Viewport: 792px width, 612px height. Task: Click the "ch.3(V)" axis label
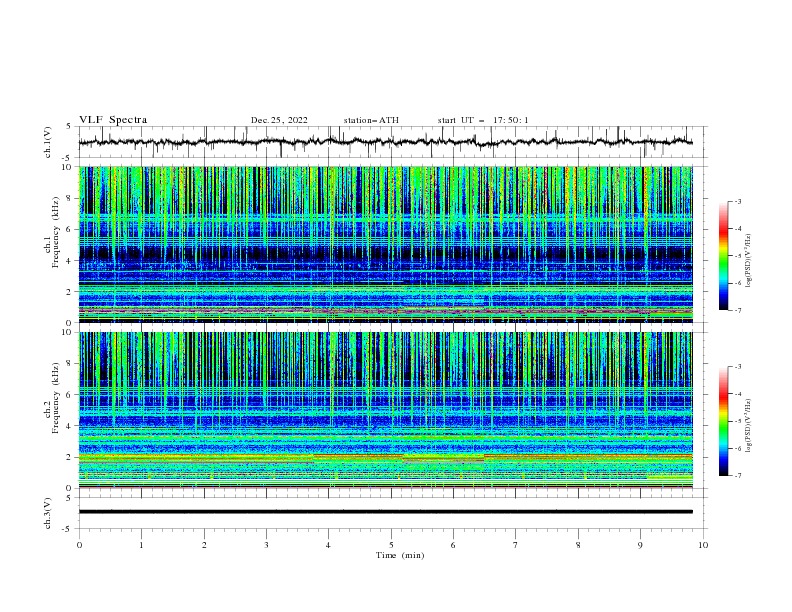click(48, 513)
